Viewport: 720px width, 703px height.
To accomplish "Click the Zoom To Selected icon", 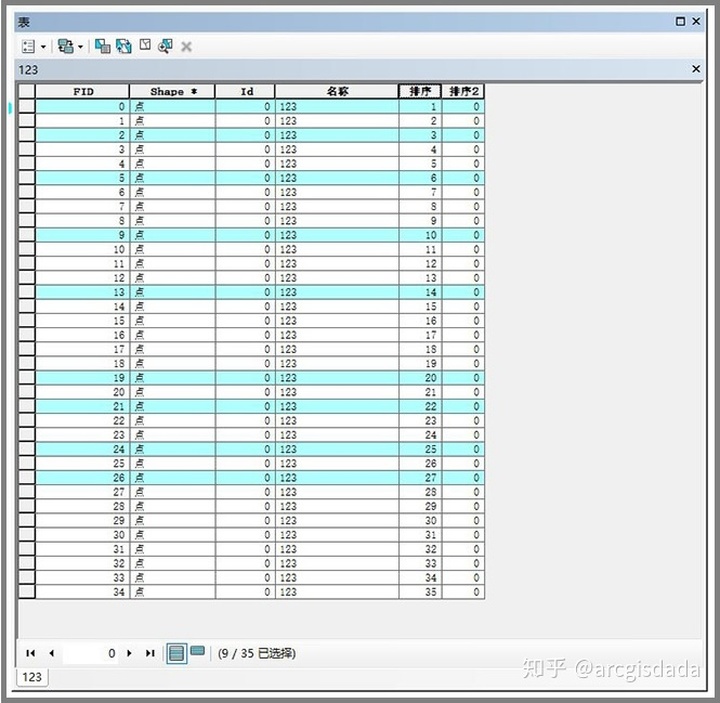I will (165, 46).
